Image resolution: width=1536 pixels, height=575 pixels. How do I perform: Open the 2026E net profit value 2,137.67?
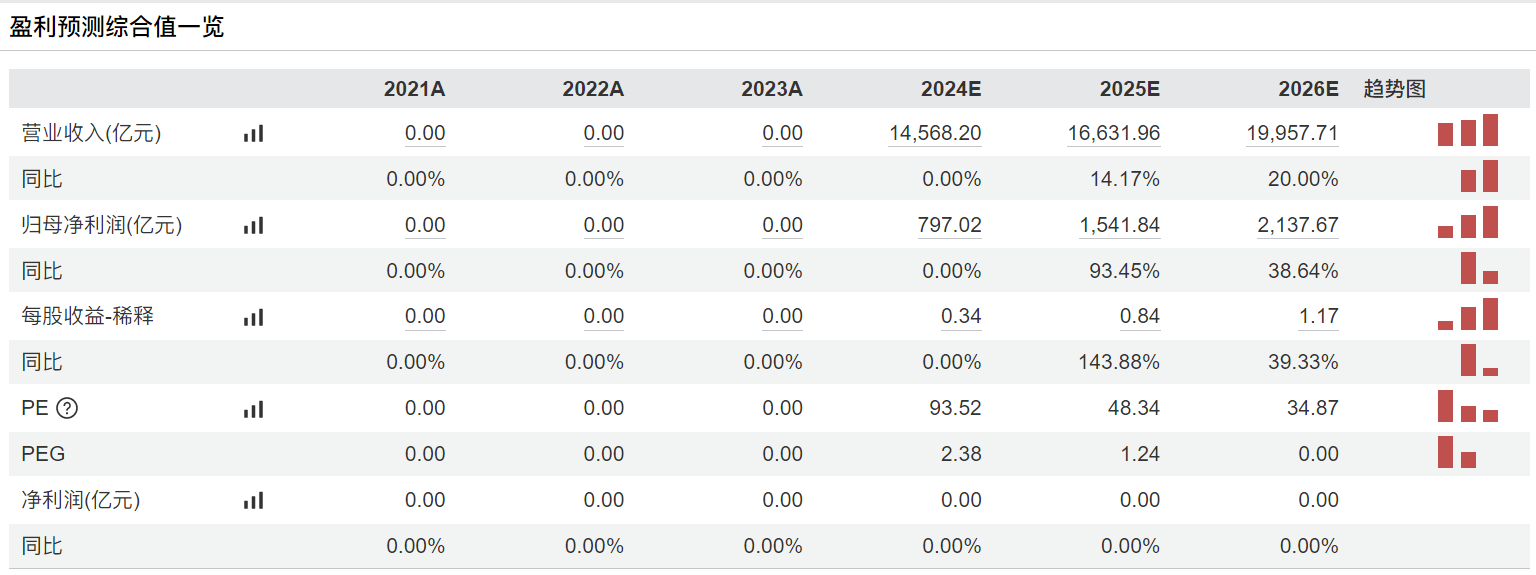coord(1298,225)
